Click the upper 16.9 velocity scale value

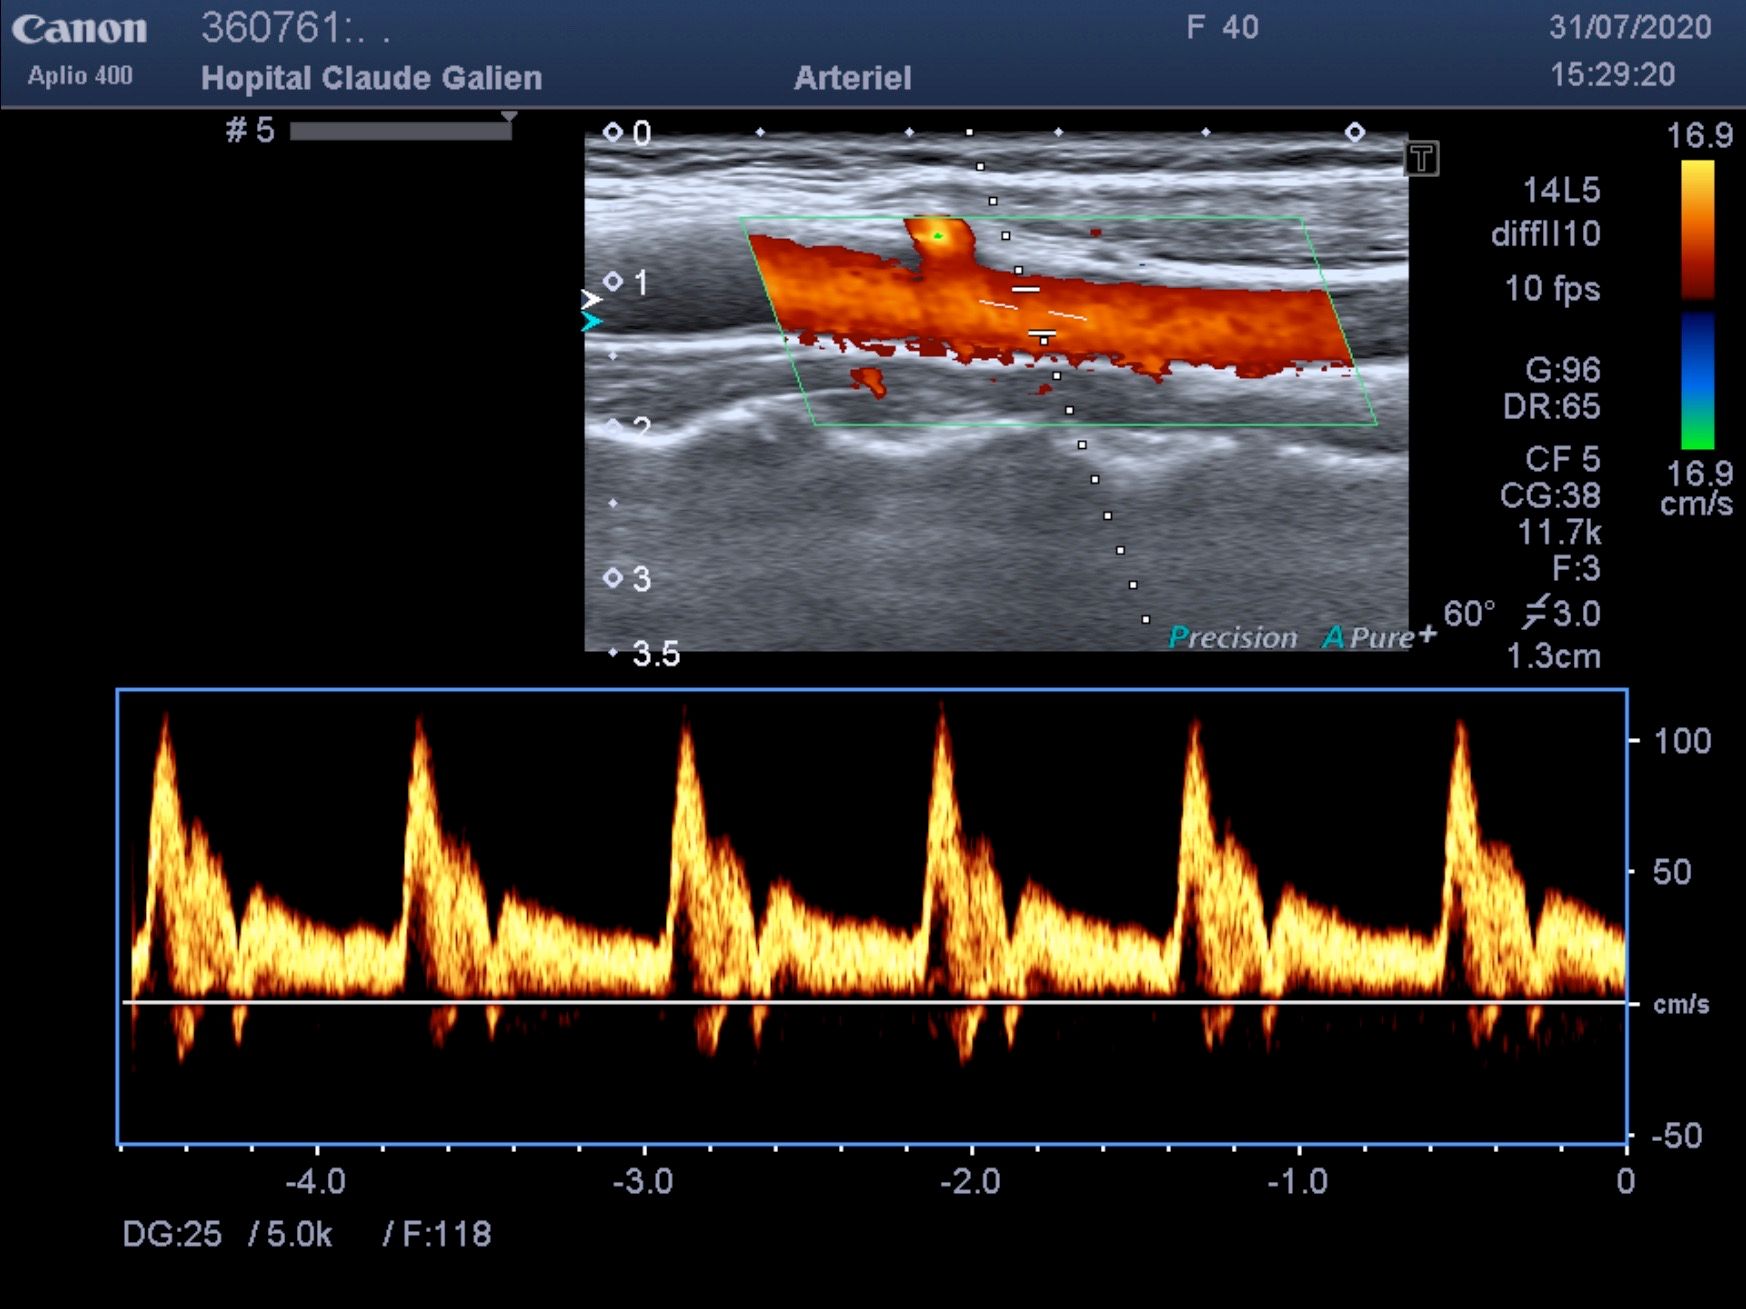pyautogui.click(x=1699, y=136)
